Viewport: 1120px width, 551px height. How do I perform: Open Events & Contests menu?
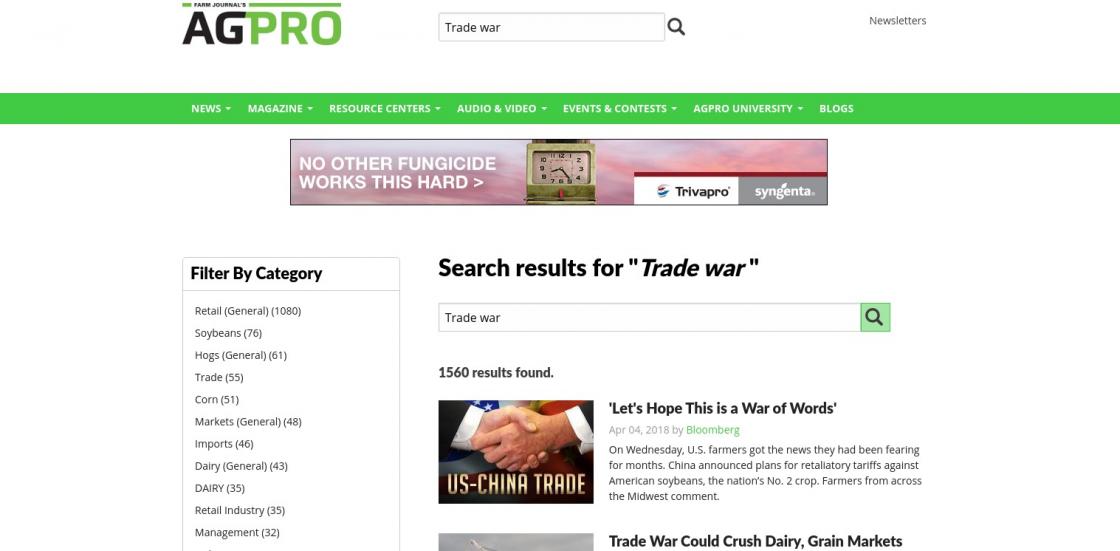pyautogui.click(x=619, y=109)
